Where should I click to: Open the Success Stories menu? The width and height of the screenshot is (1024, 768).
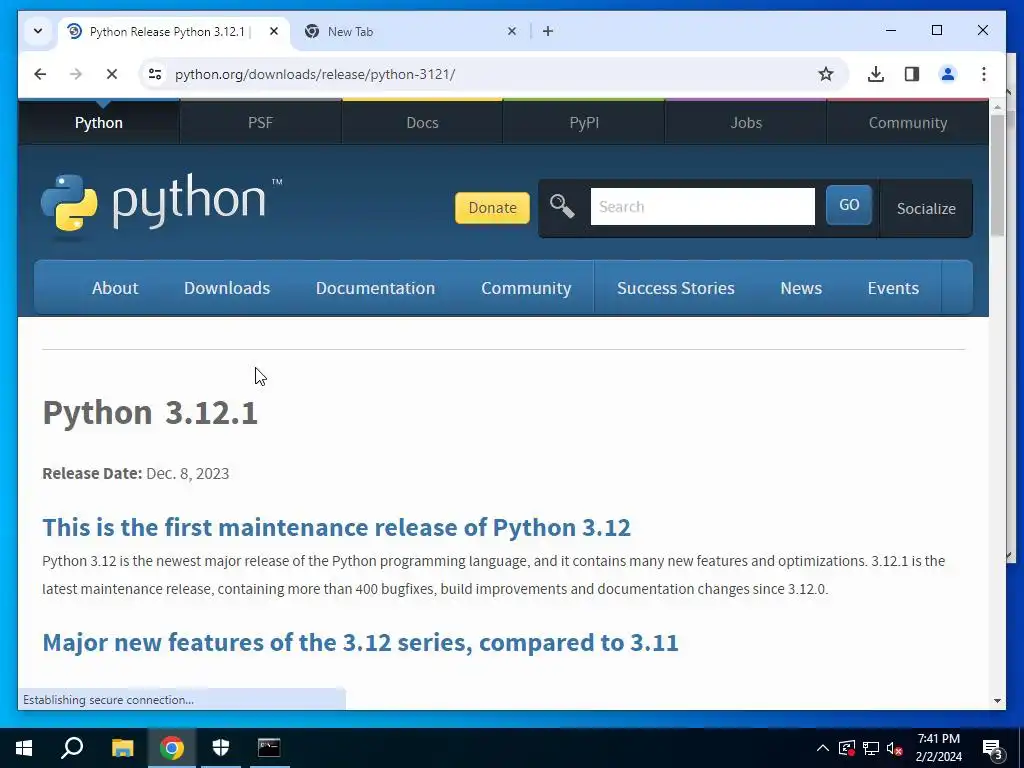coord(675,288)
